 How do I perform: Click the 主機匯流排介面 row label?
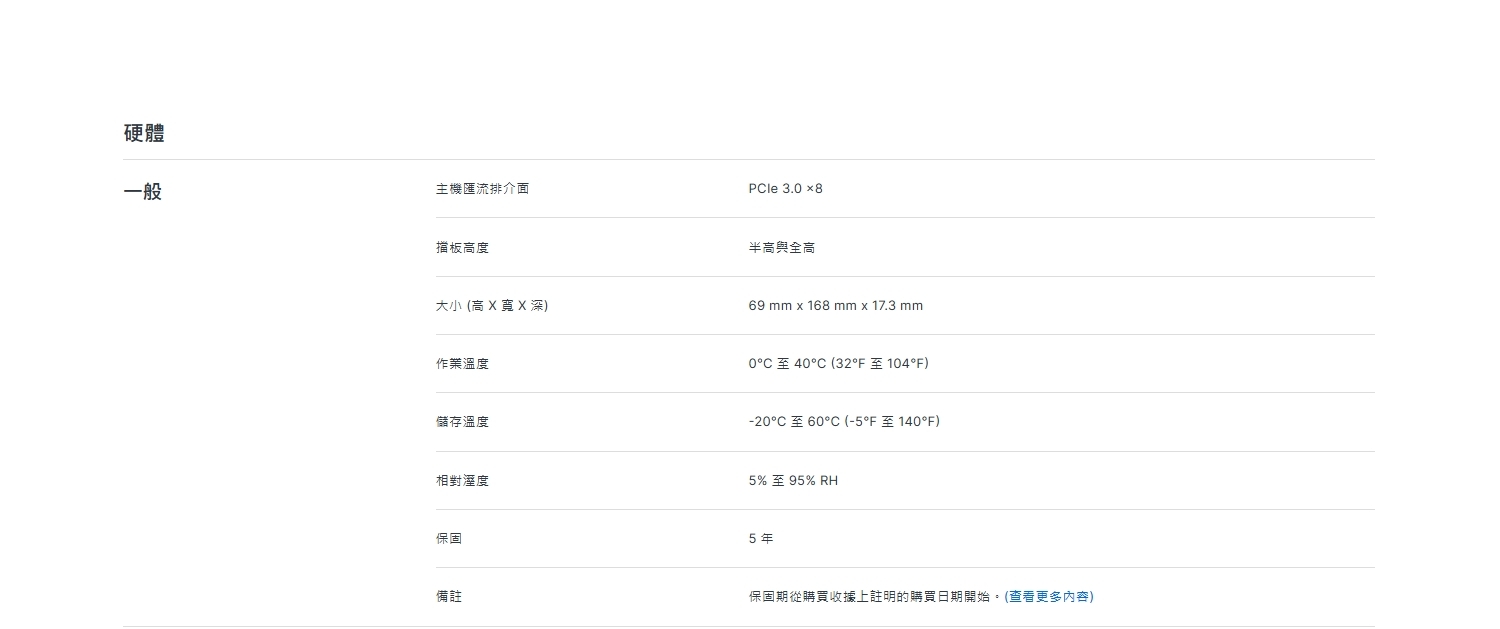click(482, 189)
